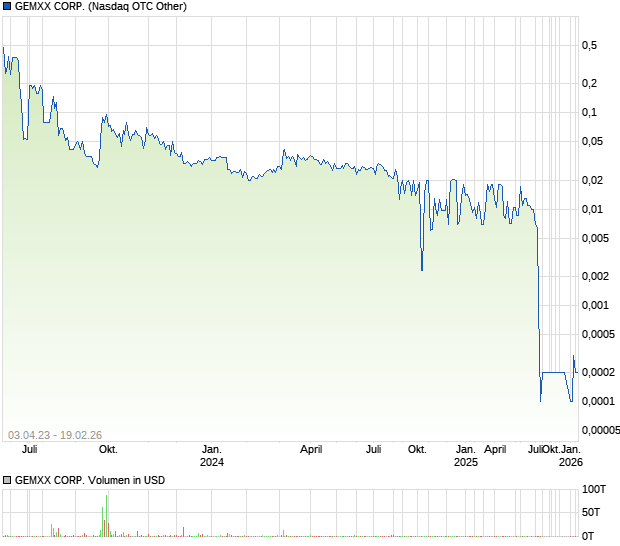The image size is (620, 546).
Task: Click the GEMXX CORP. Volumen in USD label
Action: click(90, 480)
